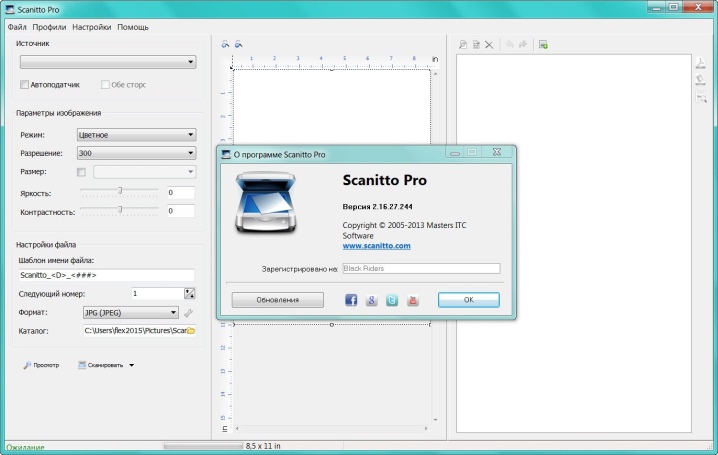
Task: Open the Источник scanner dropdown
Action: point(108,62)
